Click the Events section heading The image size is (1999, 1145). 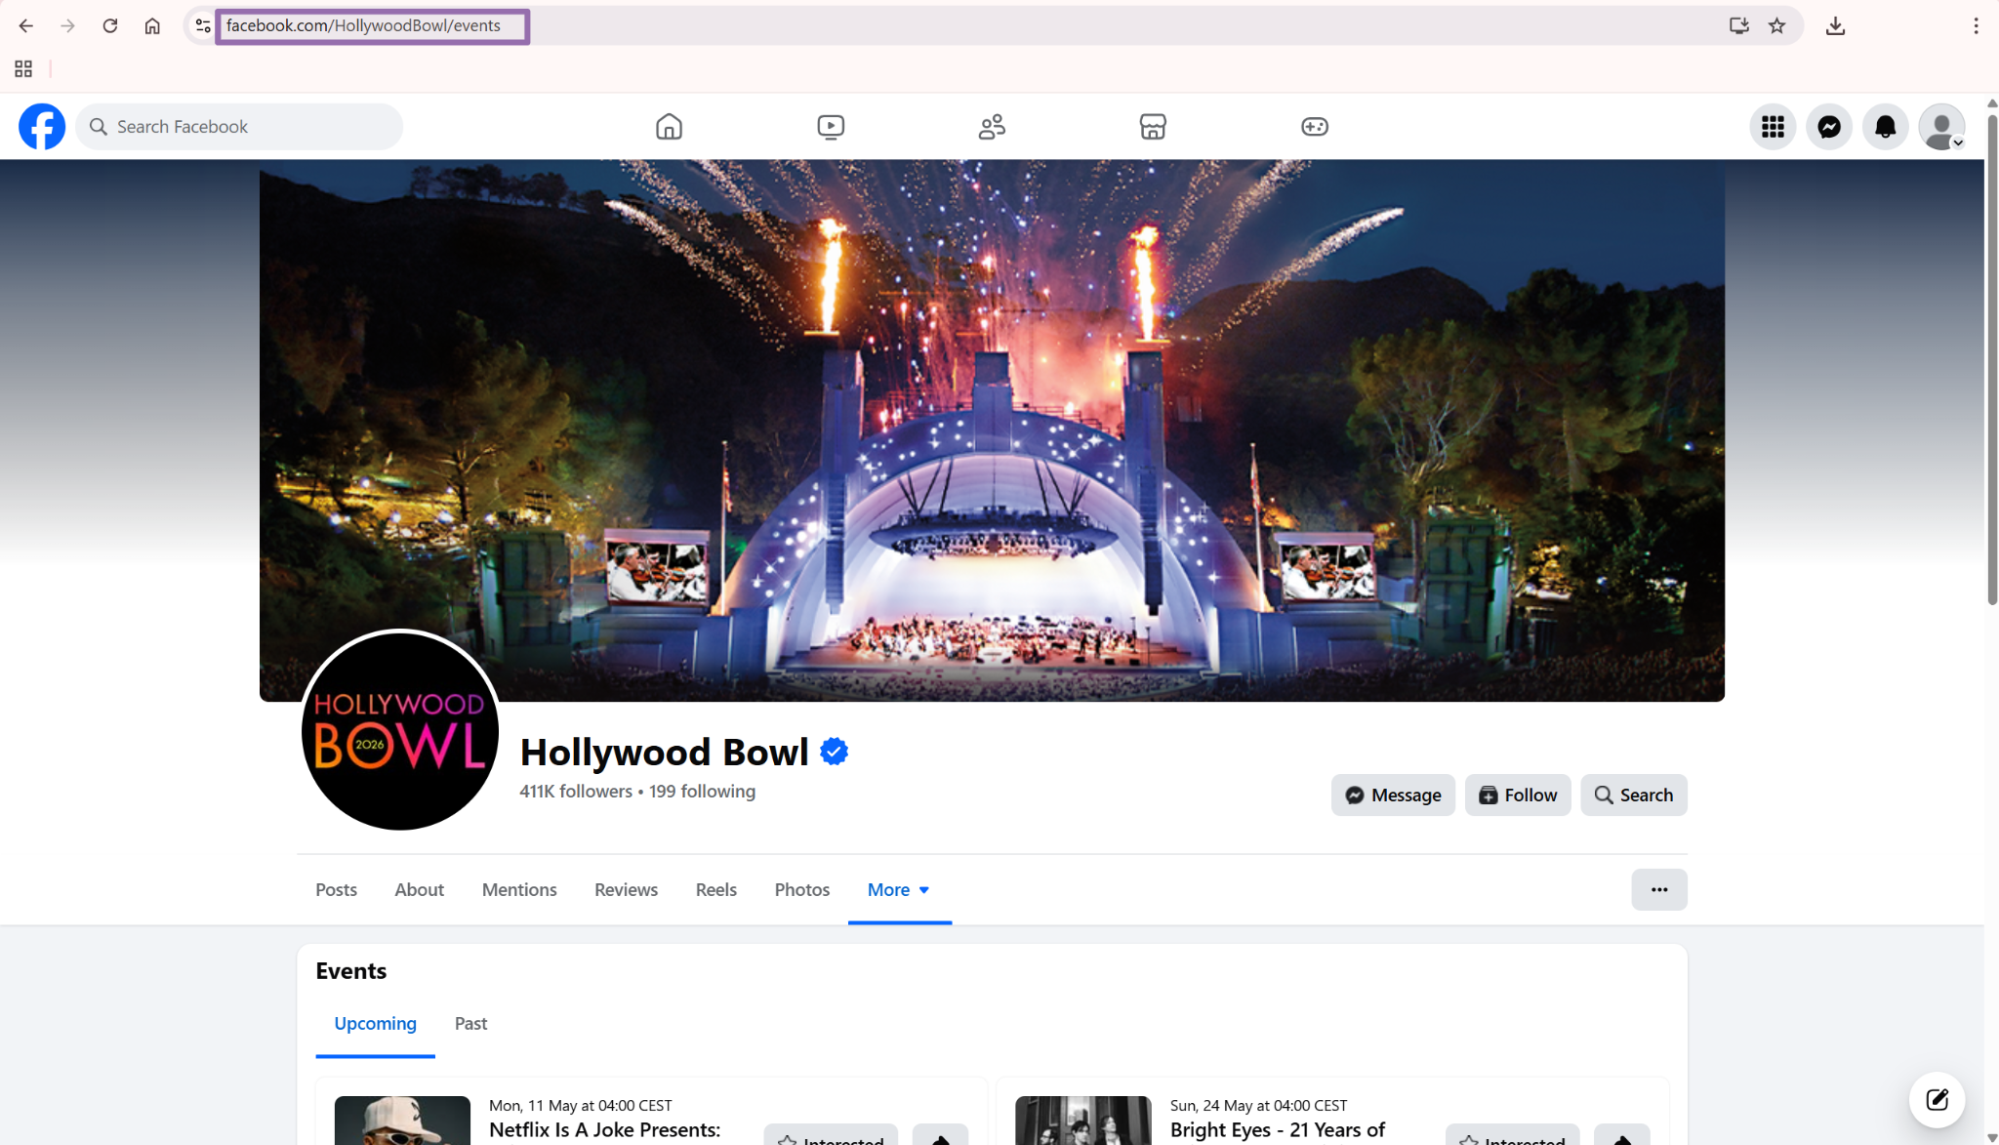coord(351,971)
